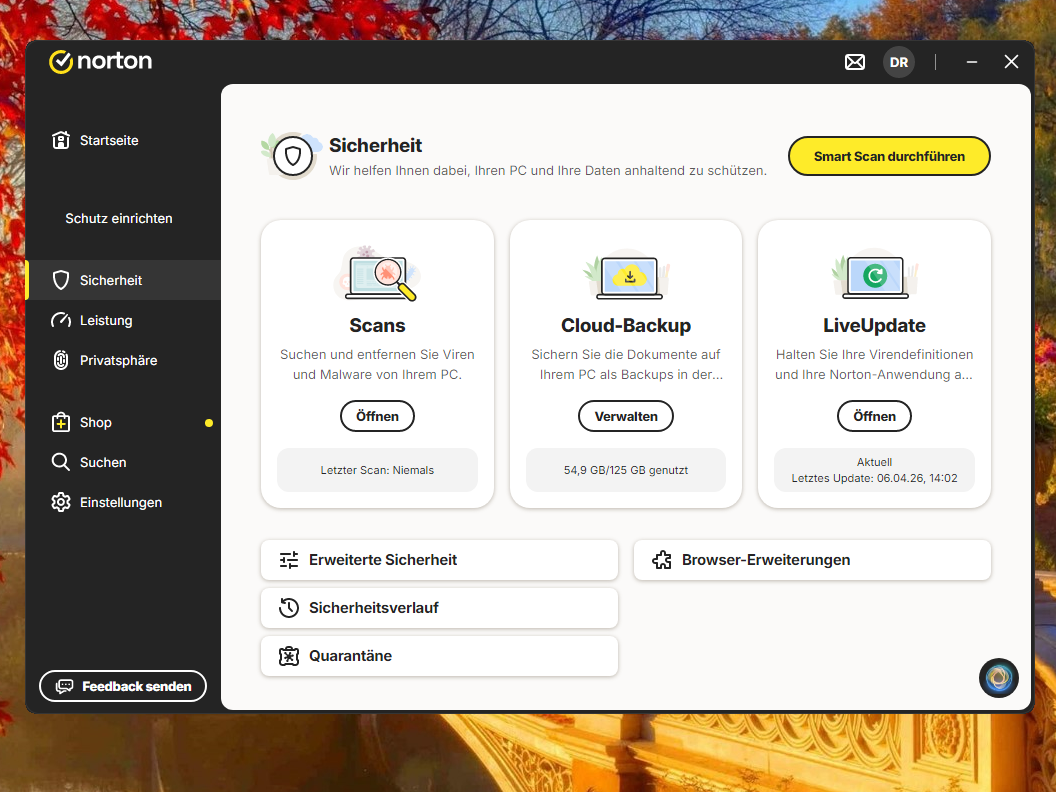Go to Startseite in sidebar
This screenshot has width=1056, height=792.
tap(108, 141)
